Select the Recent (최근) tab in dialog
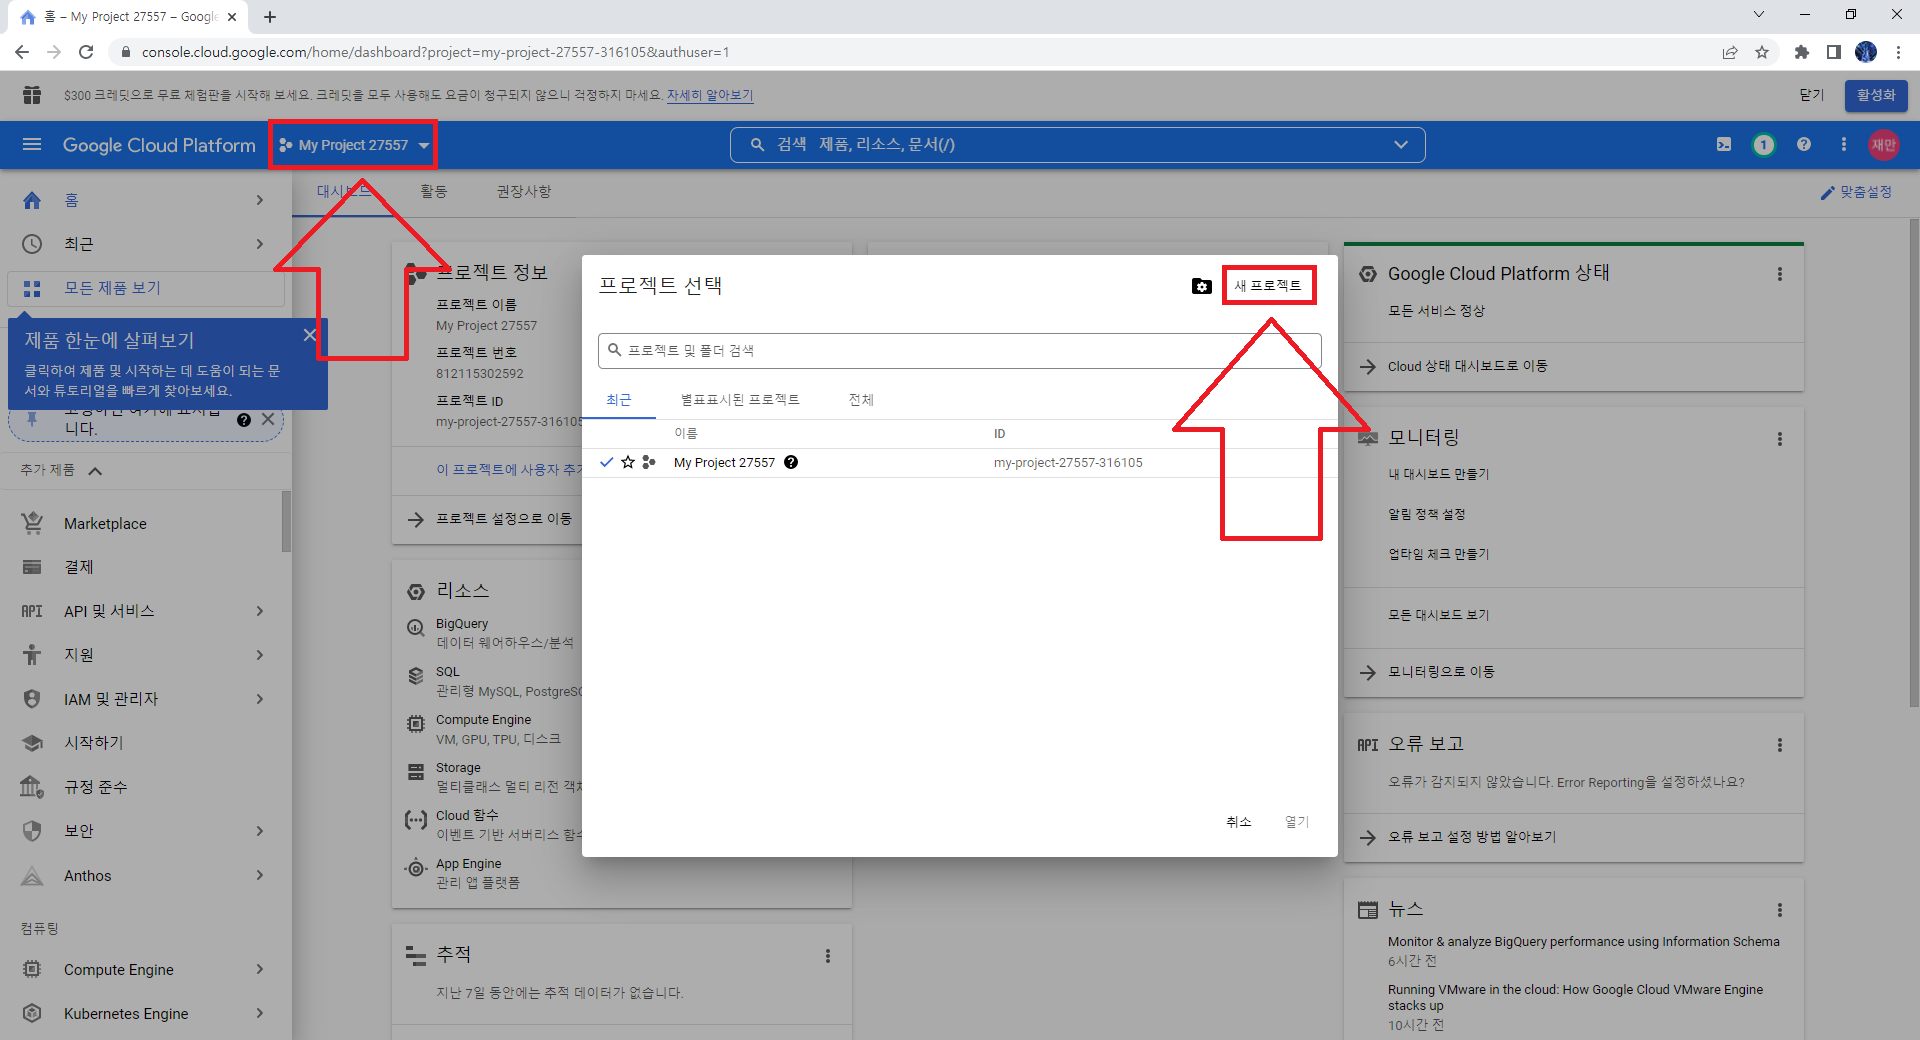The height and width of the screenshot is (1040, 1920). [x=619, y=400]
